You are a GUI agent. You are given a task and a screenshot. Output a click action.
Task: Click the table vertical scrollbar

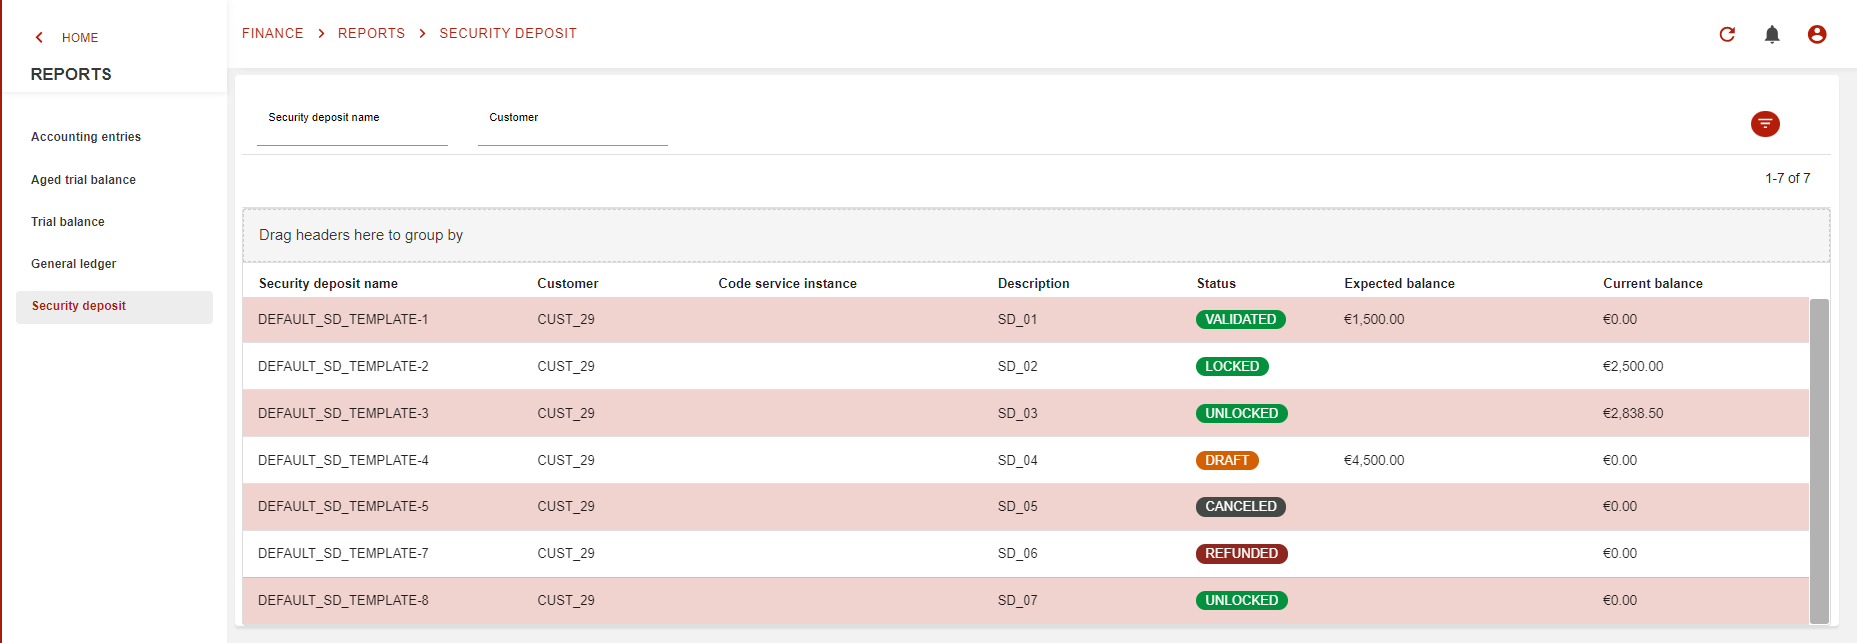point(1819,460)
